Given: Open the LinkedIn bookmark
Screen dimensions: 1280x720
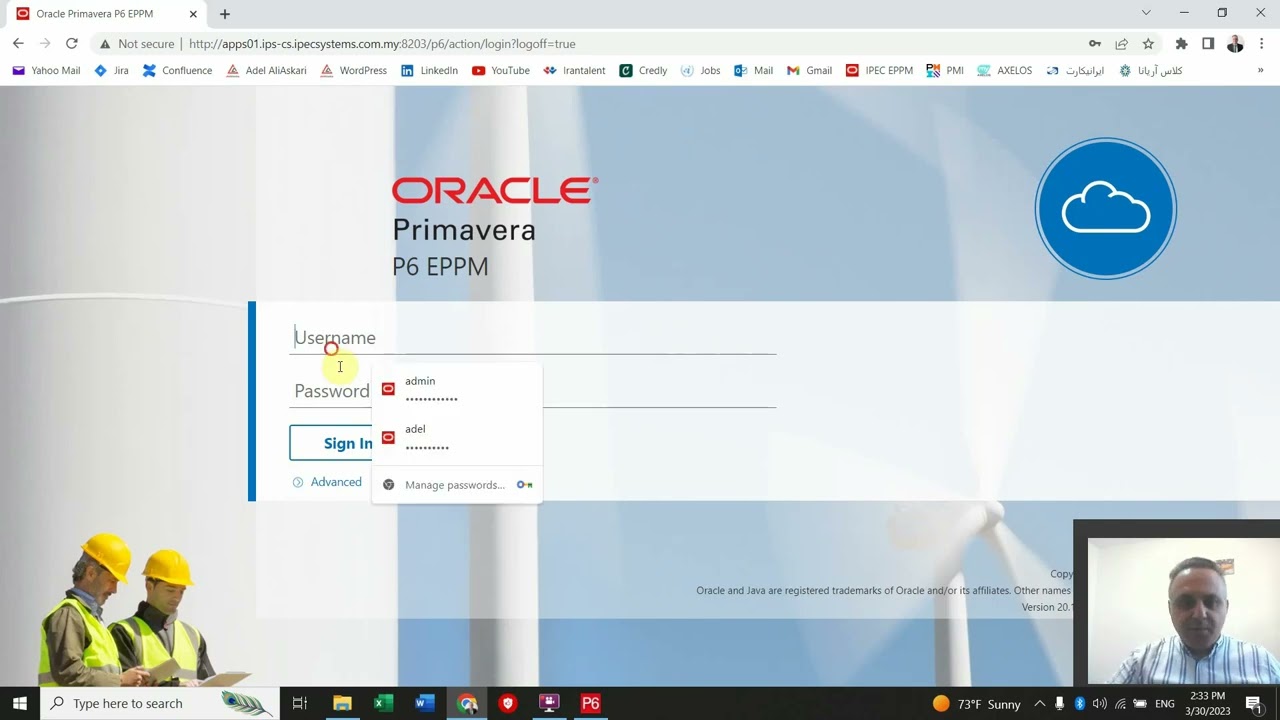Looking at the screenshot, I should [429, 71].
